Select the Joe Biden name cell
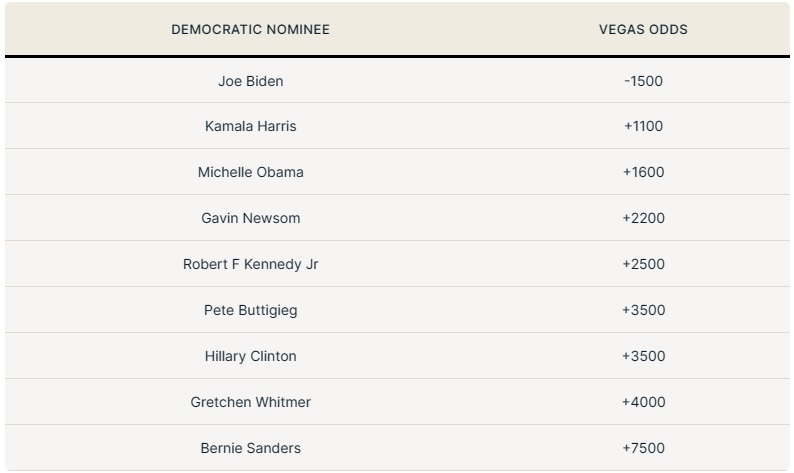The image size is (794, 473). (250, 81)
